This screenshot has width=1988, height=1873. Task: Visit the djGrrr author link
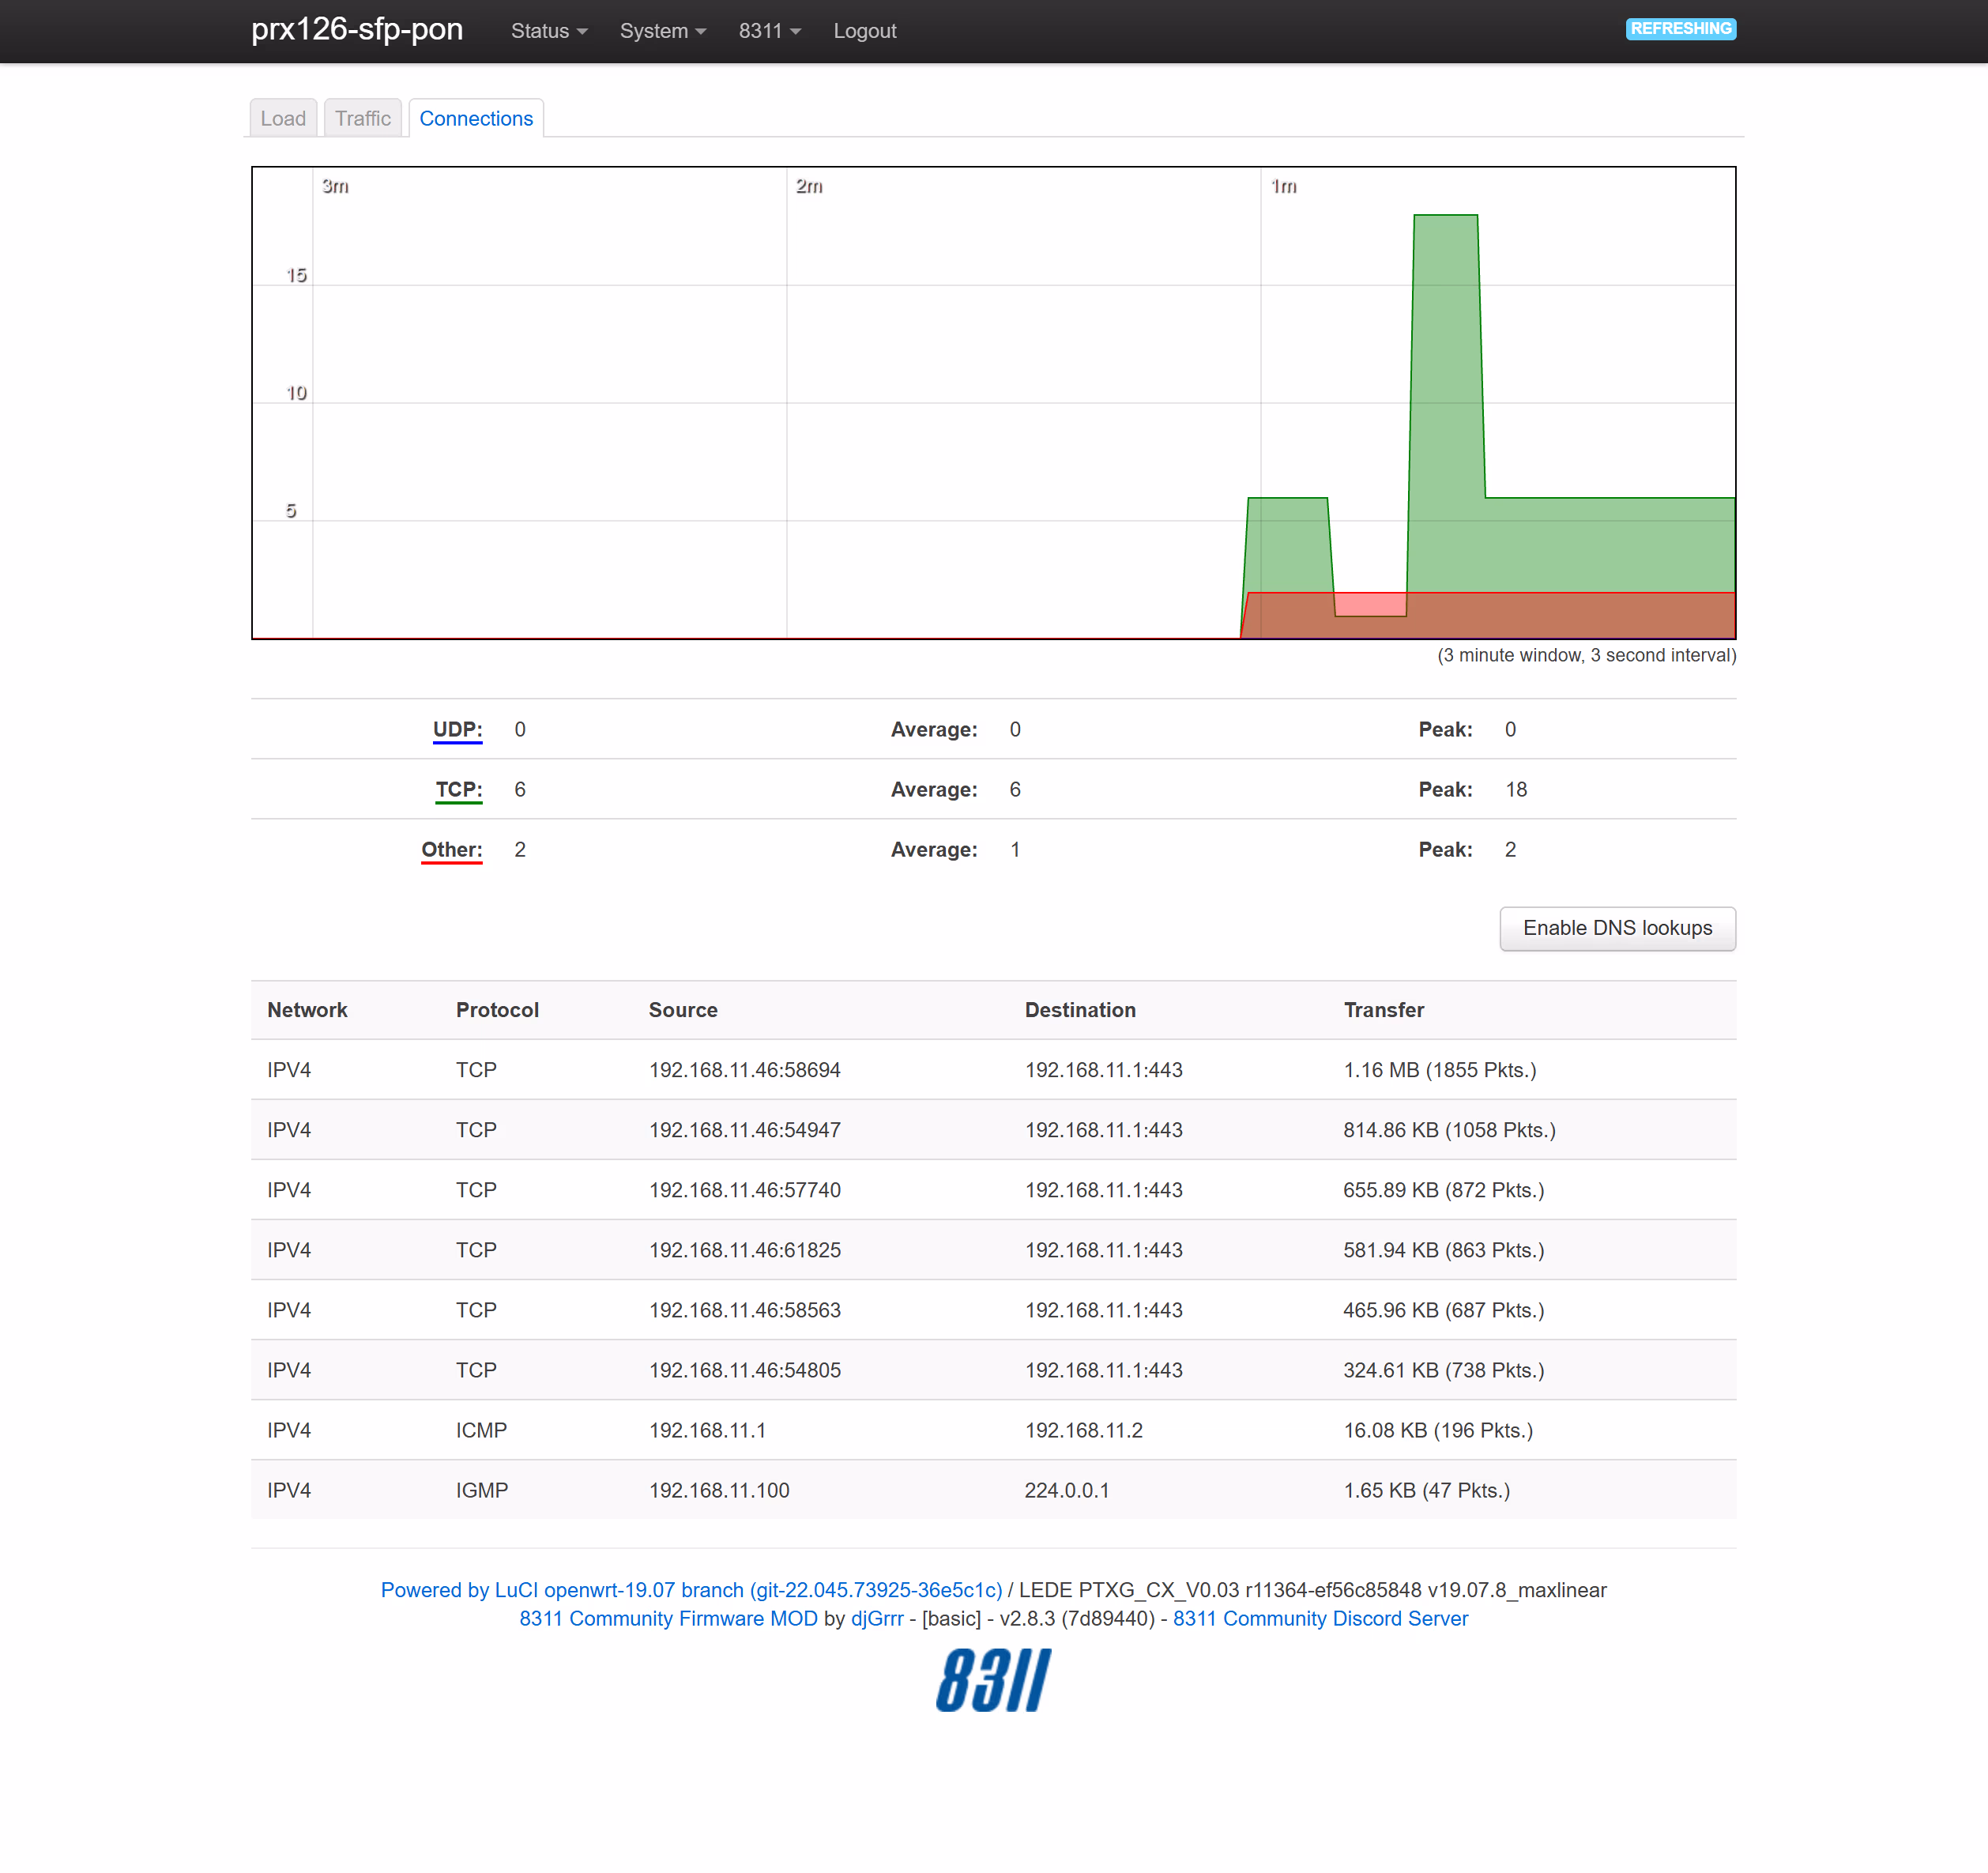click(877, 1618)
